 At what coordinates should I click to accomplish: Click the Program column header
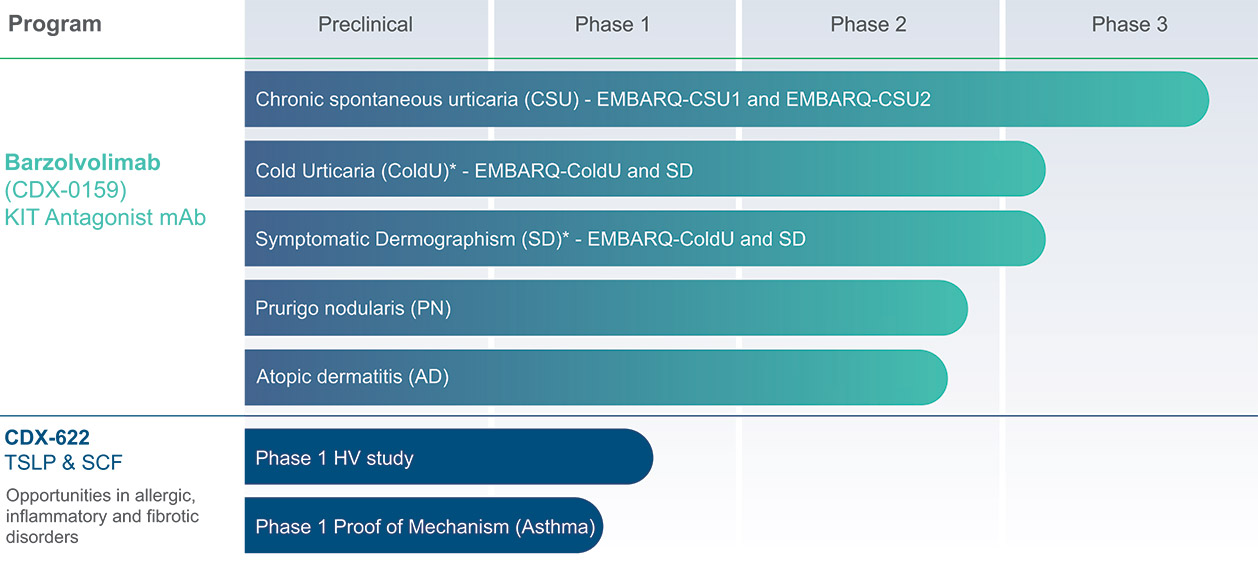point(55,24)
